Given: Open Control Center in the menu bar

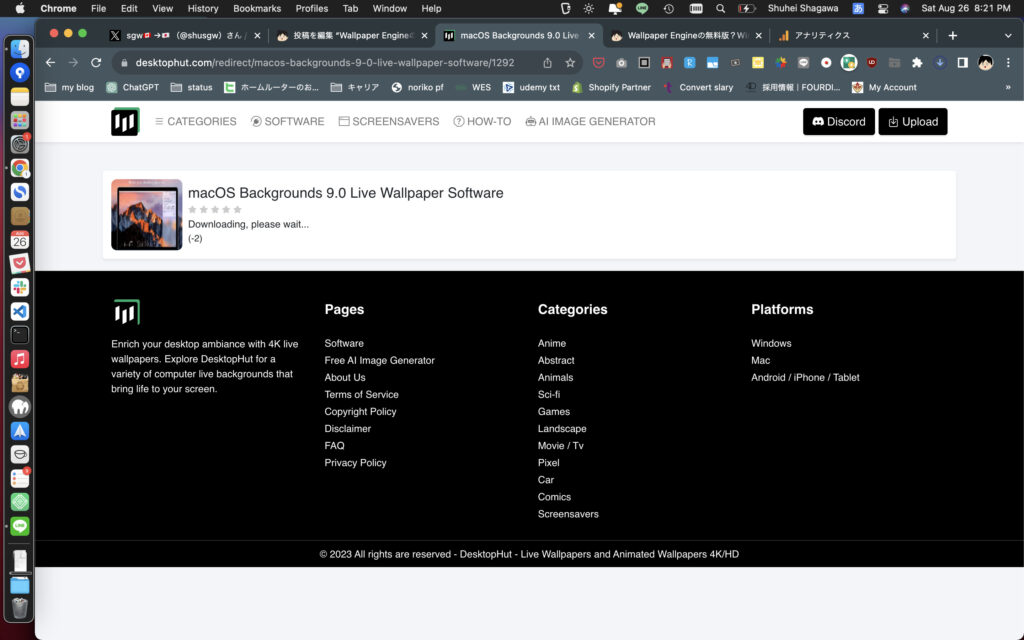Looking at the screenshot, I should 883,8.
